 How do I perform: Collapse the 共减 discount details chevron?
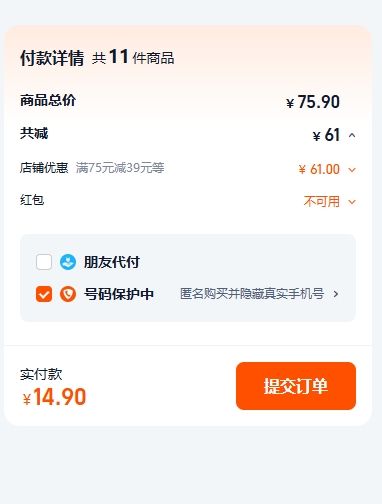point(352,135)
